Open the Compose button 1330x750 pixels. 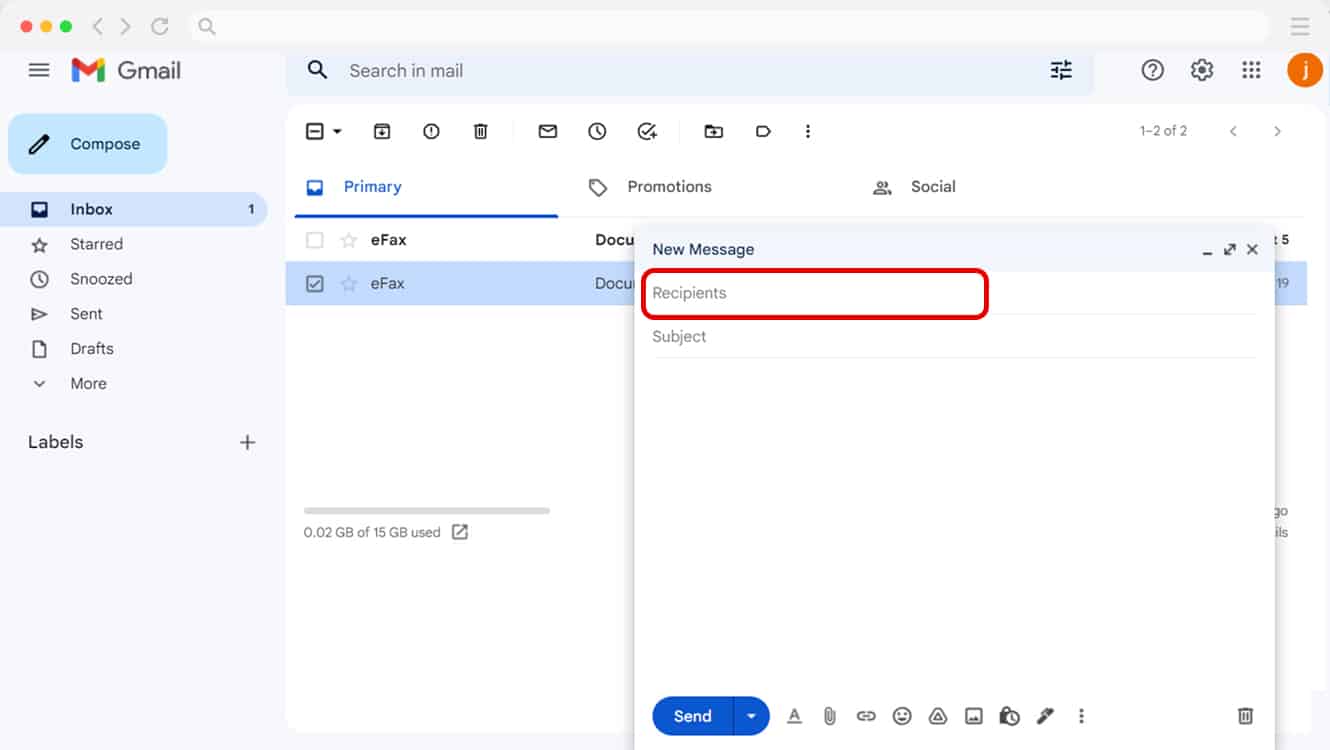click(87, 143)
